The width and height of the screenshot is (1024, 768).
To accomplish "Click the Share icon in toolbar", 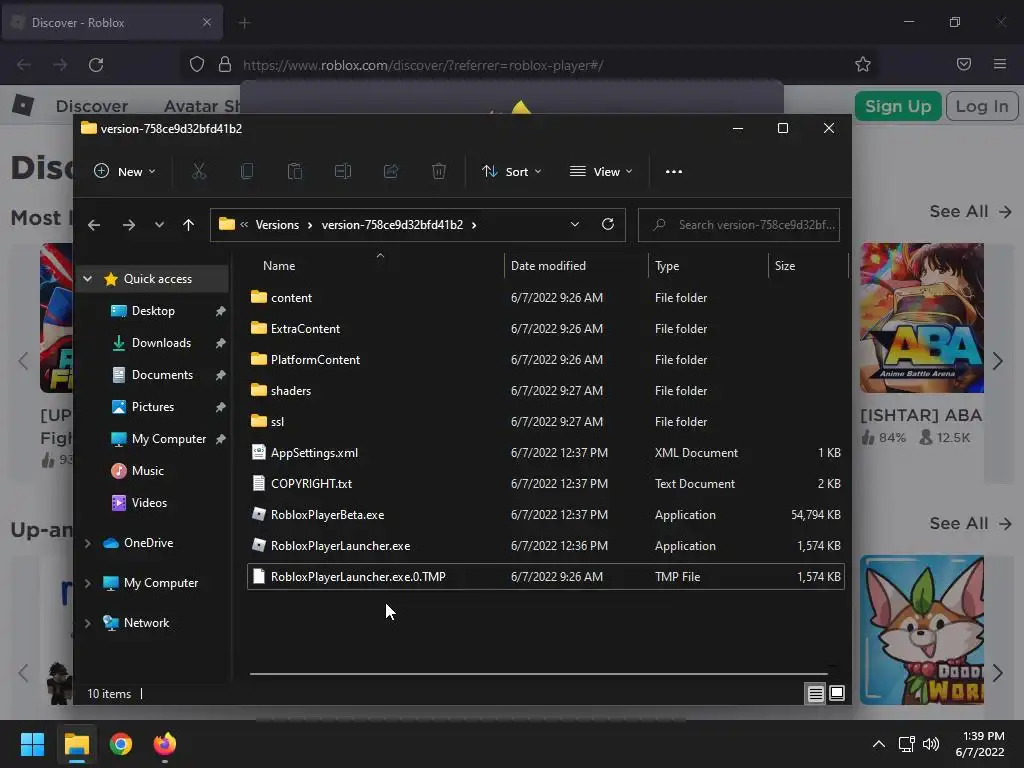I will tap(391, 172).
